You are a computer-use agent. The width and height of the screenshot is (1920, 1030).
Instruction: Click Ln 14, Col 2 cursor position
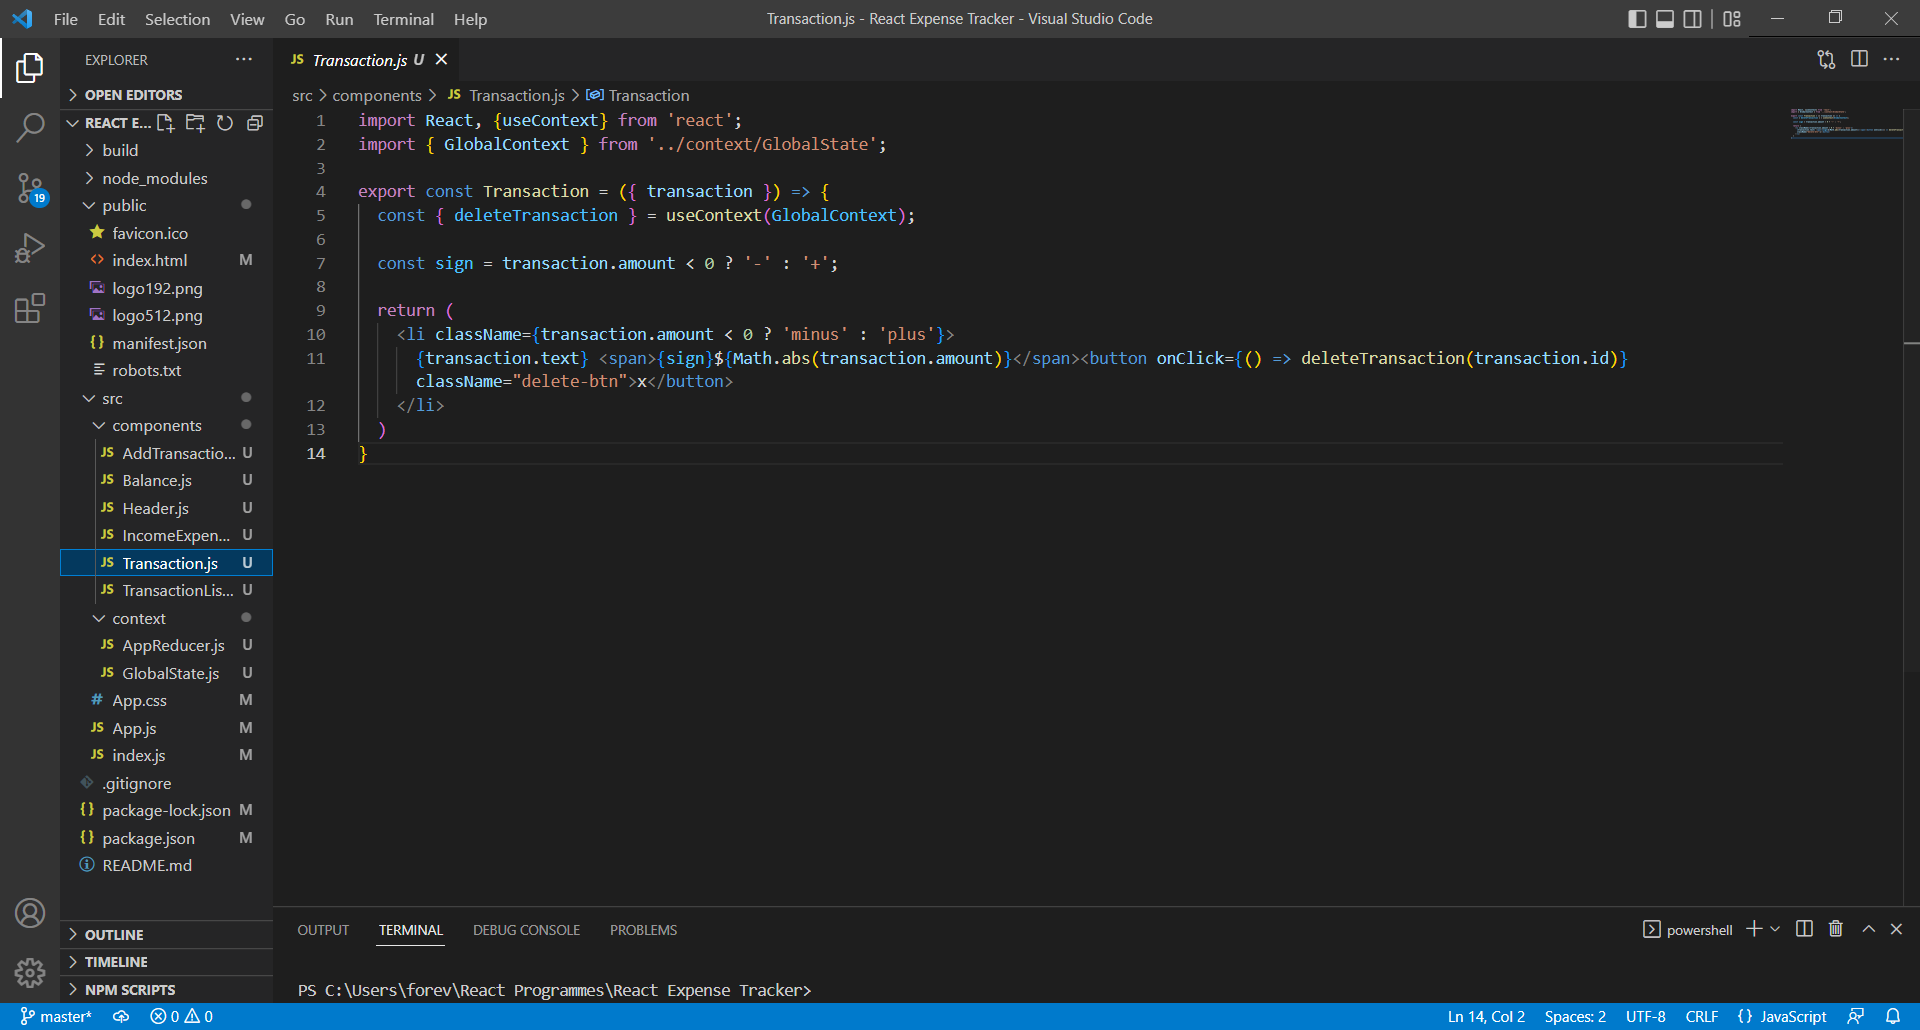[1486, 1016]
